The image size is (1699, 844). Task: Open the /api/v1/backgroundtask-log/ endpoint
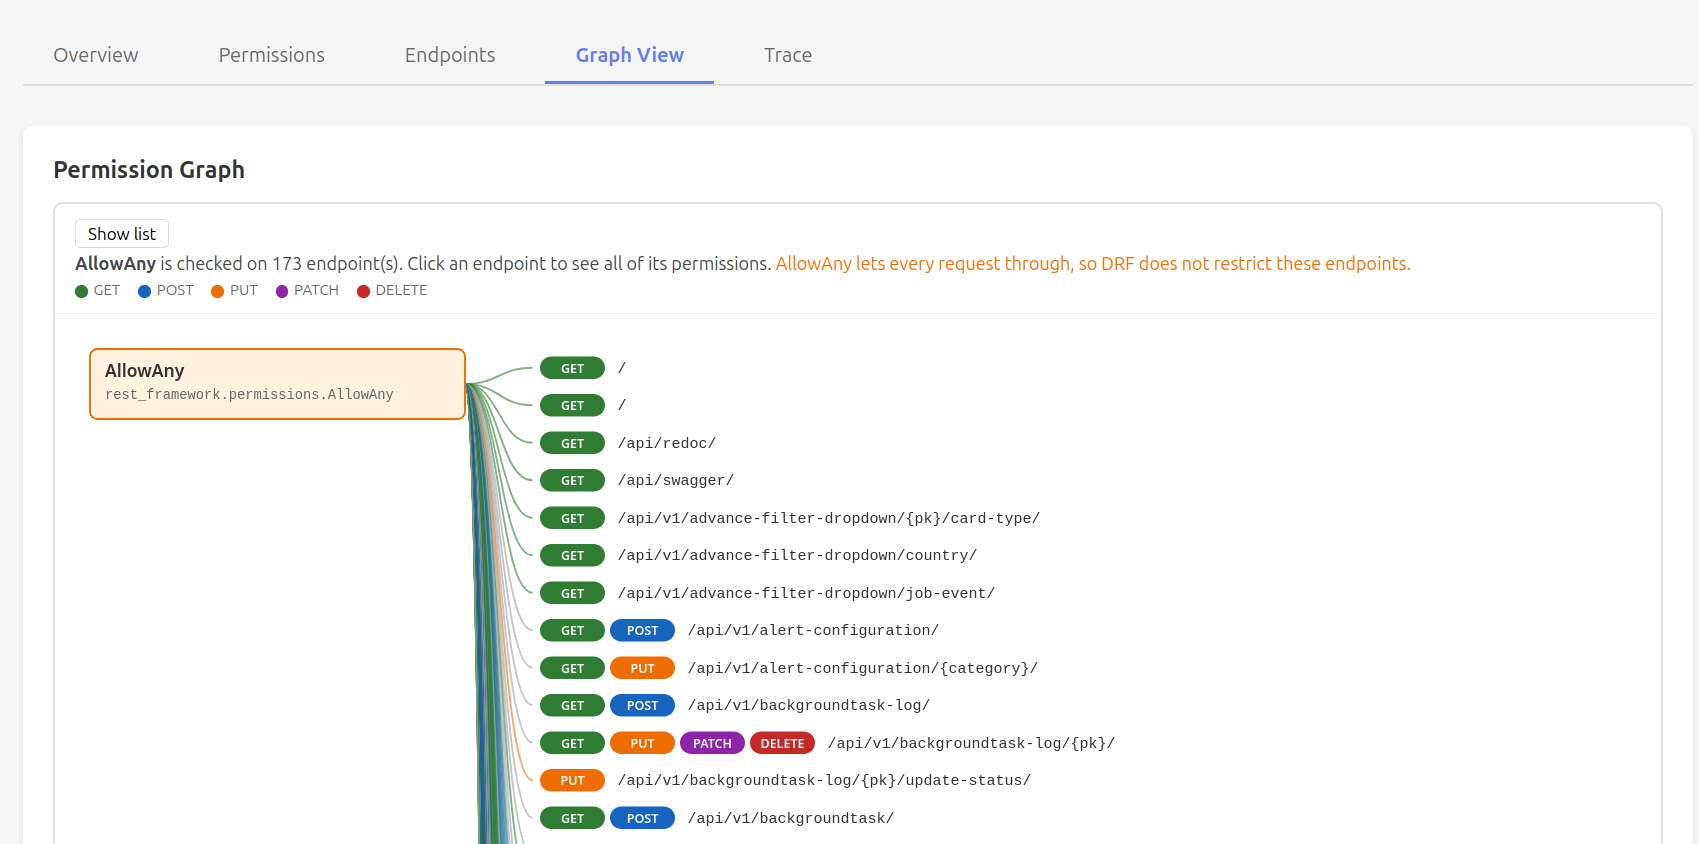(809, 705)
